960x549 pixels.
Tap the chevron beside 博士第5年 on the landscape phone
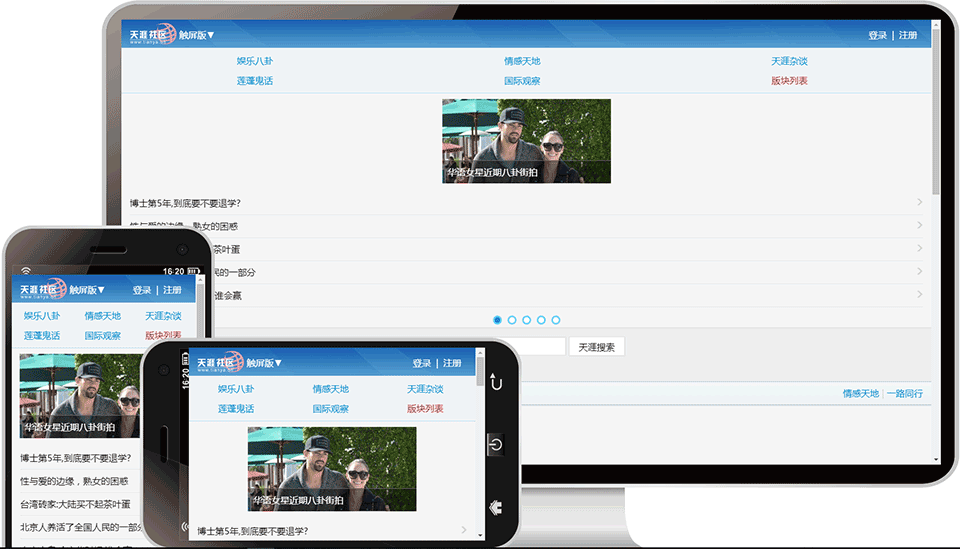coord(464,530)
